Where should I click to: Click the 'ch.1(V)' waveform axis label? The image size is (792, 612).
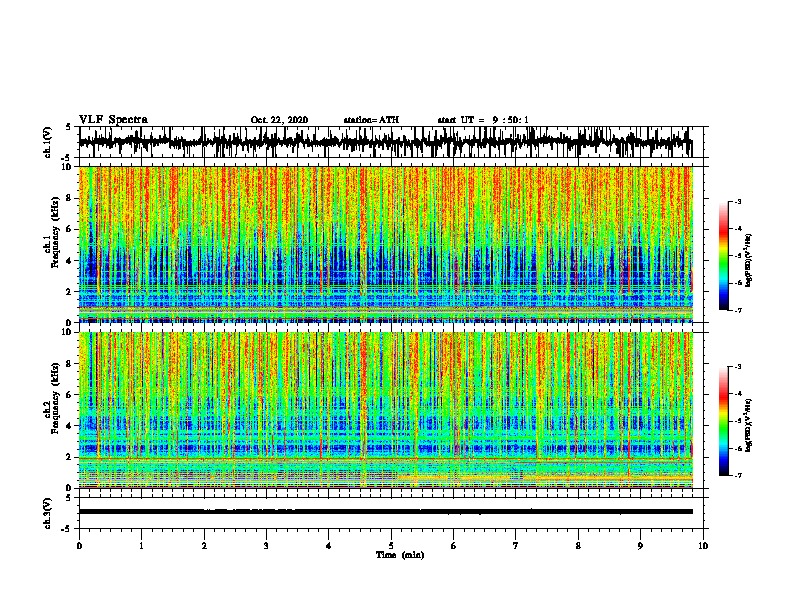48,142
